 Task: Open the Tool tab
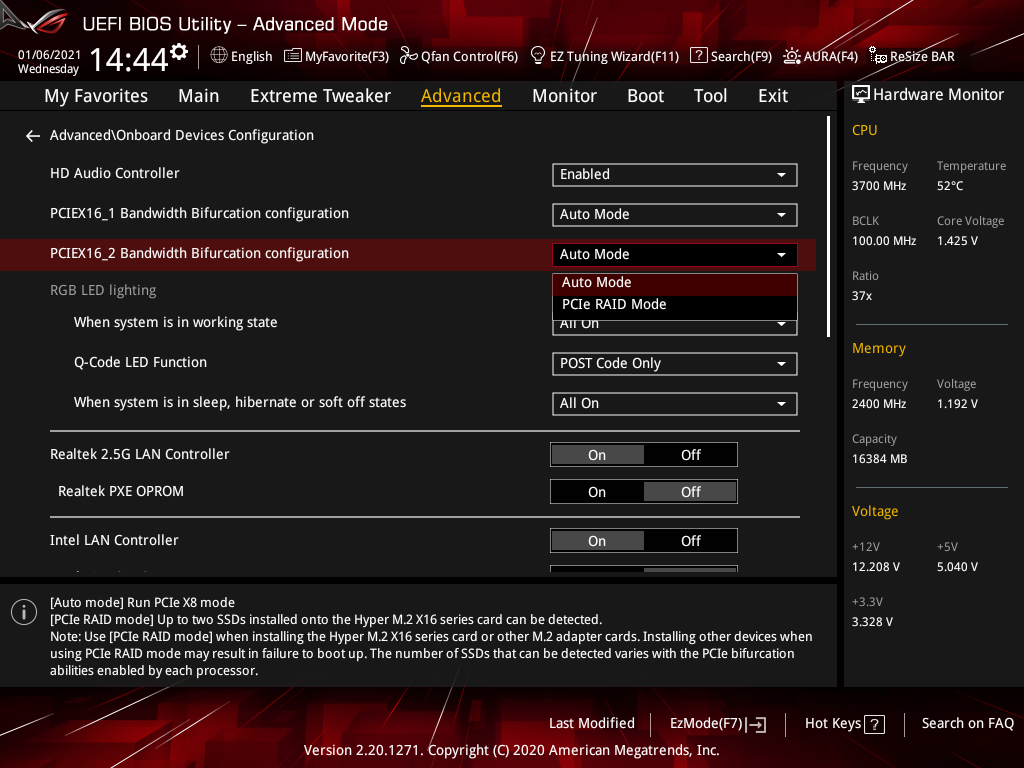click(710, 96)
